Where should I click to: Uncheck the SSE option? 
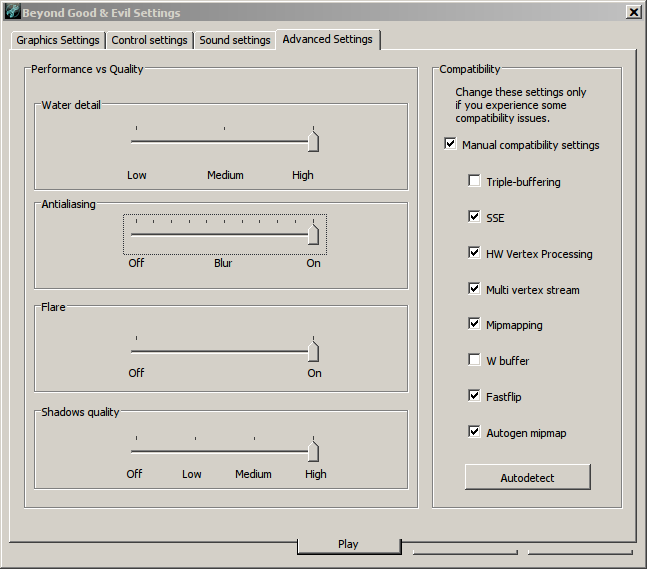(x=475, y=217)
